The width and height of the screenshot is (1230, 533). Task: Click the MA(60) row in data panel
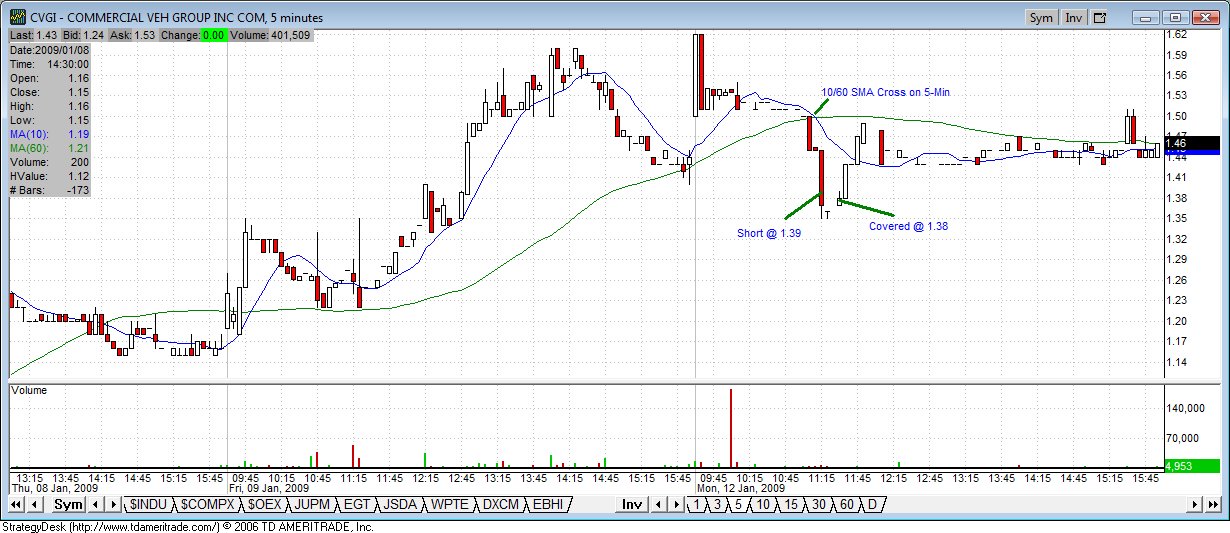(x=50, y=147)
